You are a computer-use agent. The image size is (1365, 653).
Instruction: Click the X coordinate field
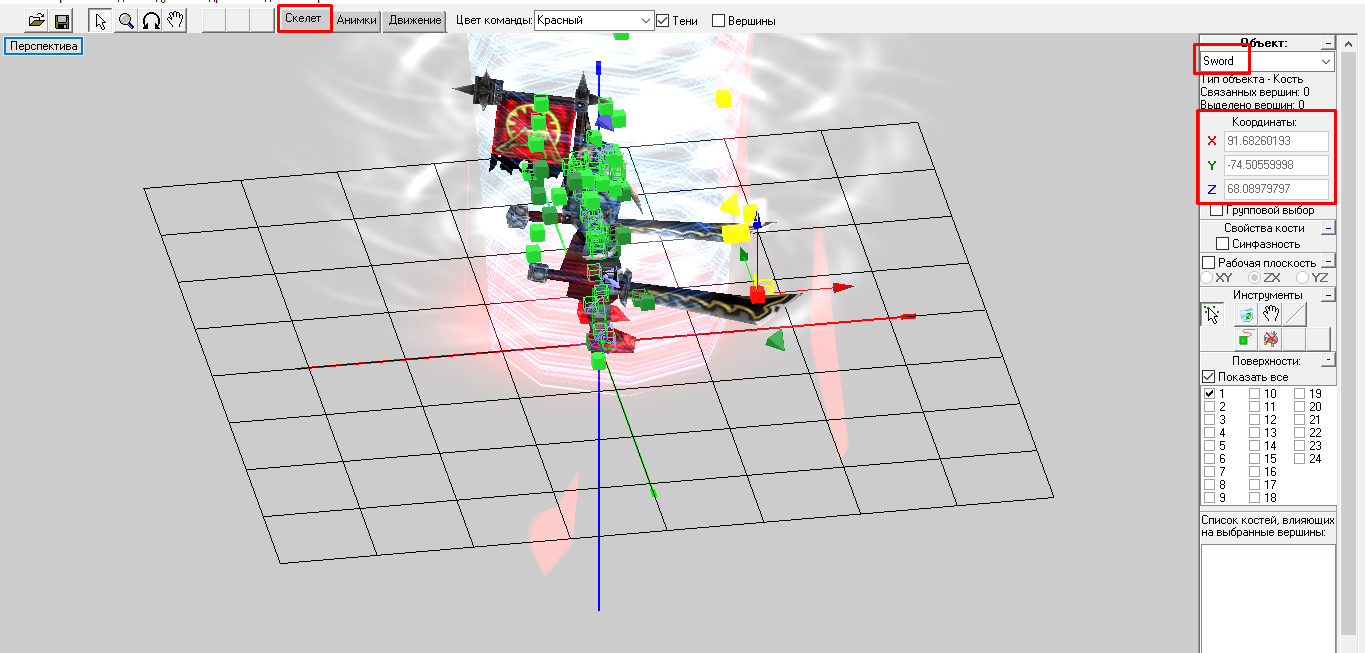tap(1276, 141)
